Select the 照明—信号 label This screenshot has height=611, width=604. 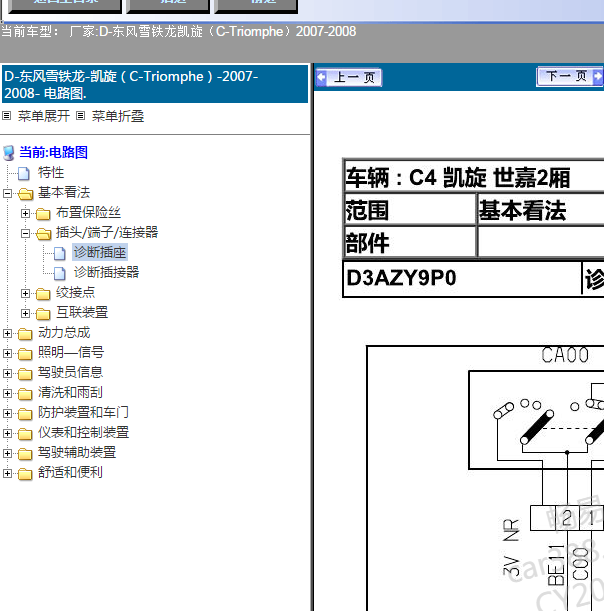point(71,352)
